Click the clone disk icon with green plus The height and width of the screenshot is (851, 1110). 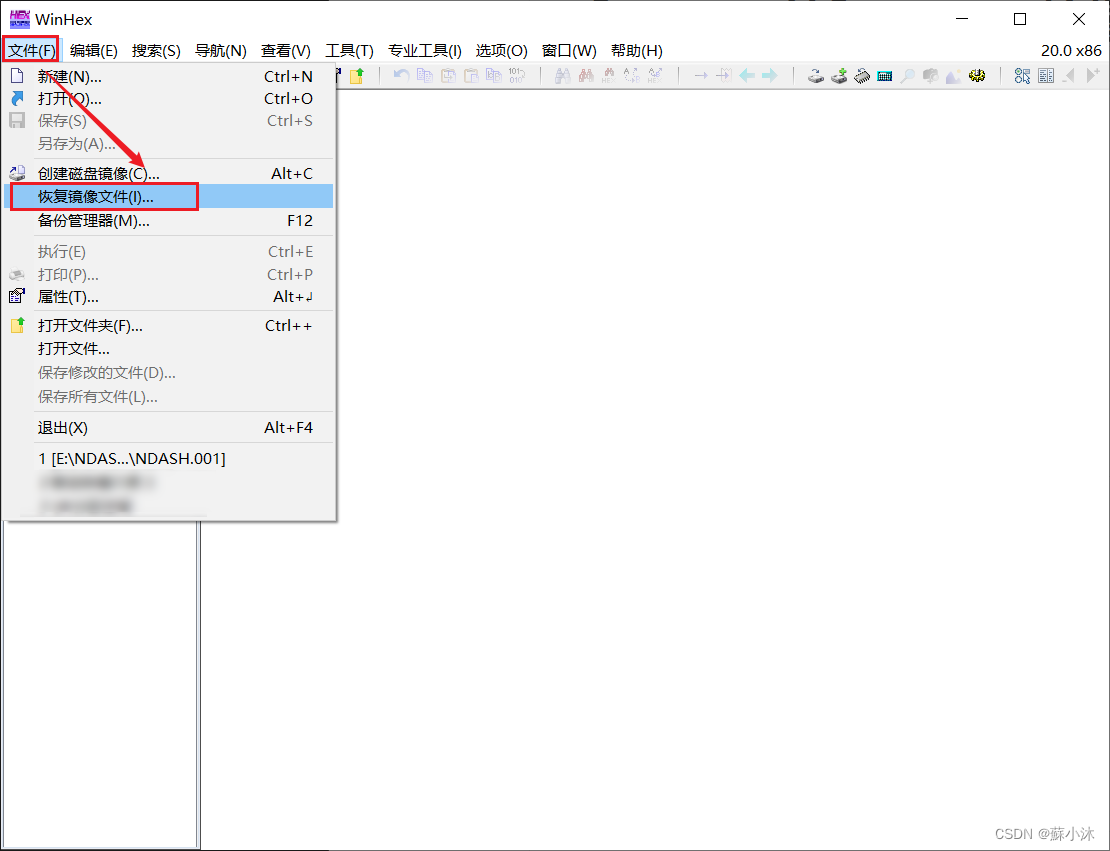839,75
